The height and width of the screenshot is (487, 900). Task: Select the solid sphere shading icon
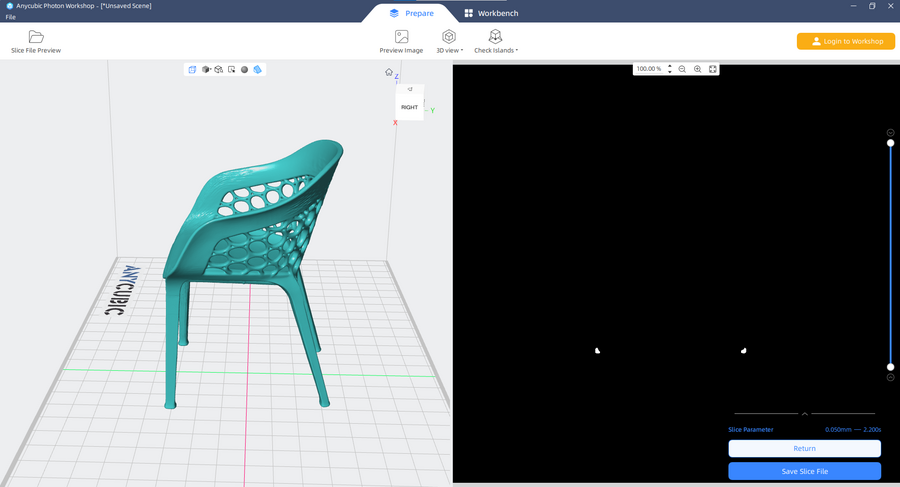coord(244,70)
